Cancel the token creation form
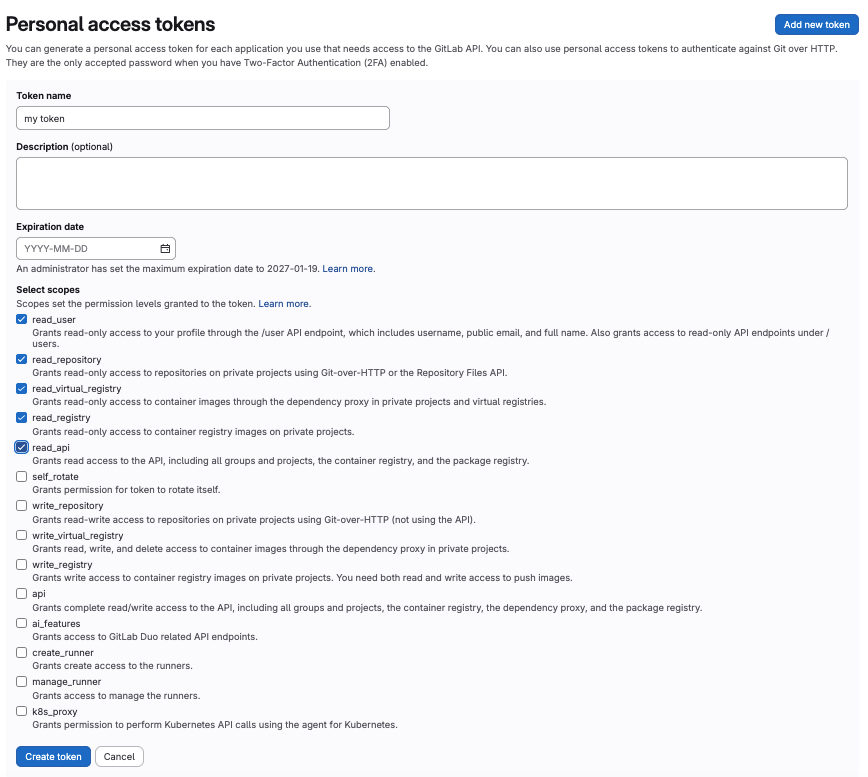 click(119, 757)
